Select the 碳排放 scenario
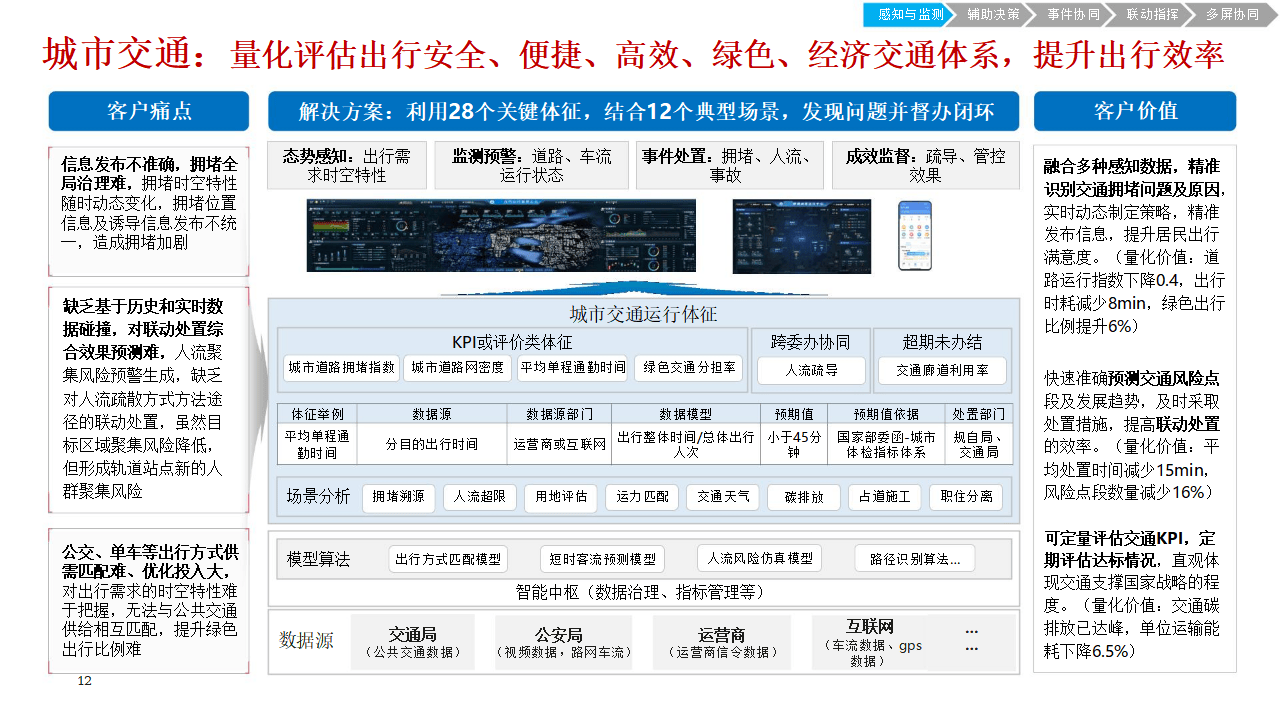1280x720 pixels. click(x=803, y=497)
